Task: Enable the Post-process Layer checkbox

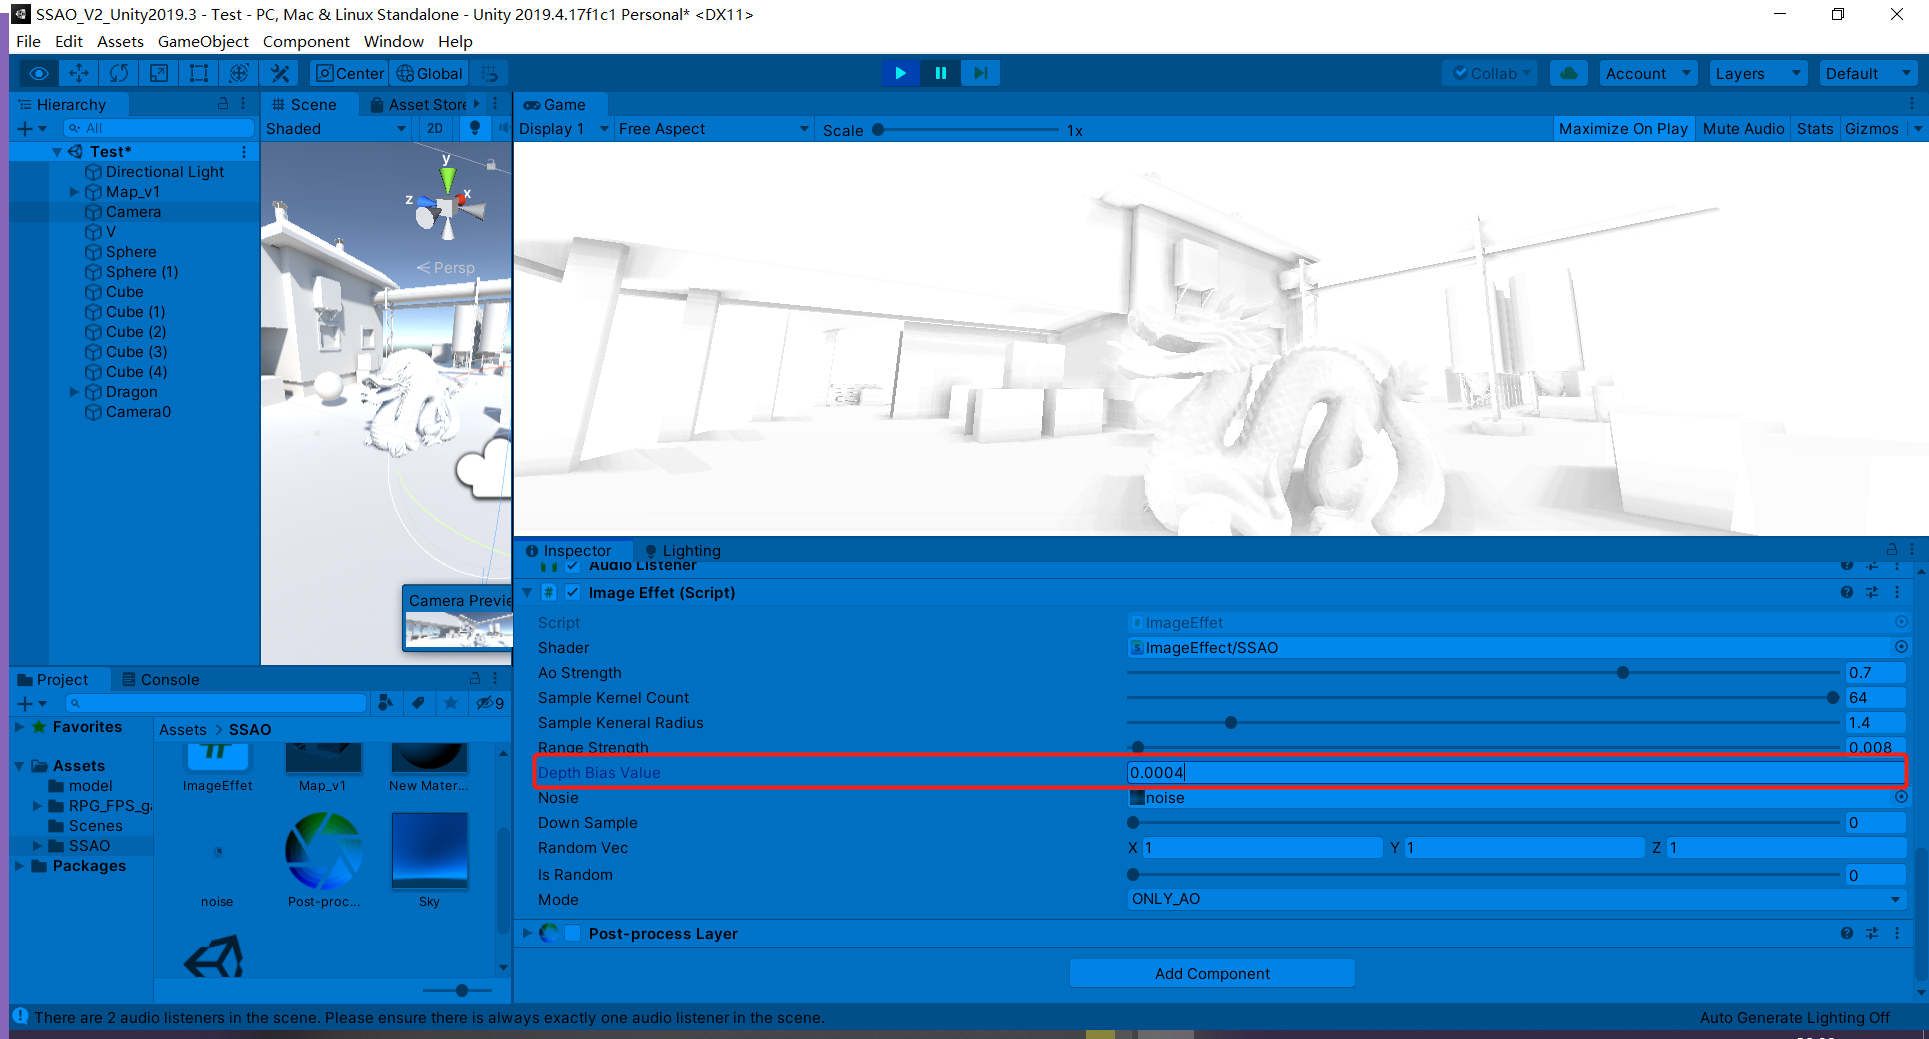Action: [x=573, y=933]
